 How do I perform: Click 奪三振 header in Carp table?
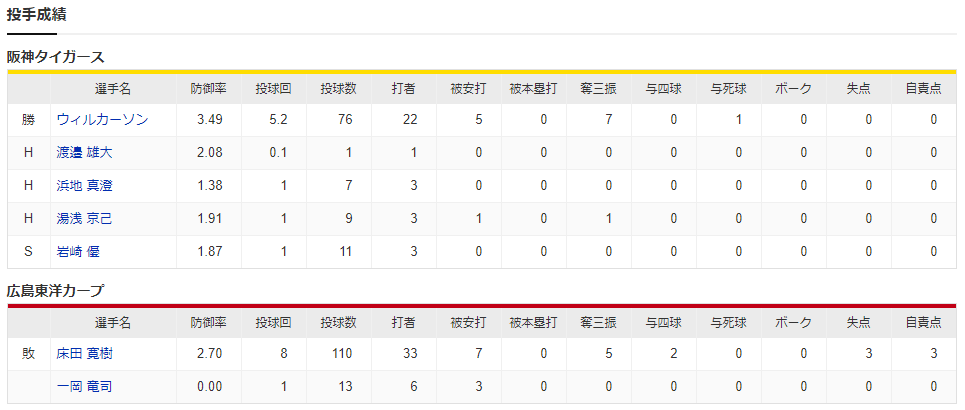click(x=598, y=323)
